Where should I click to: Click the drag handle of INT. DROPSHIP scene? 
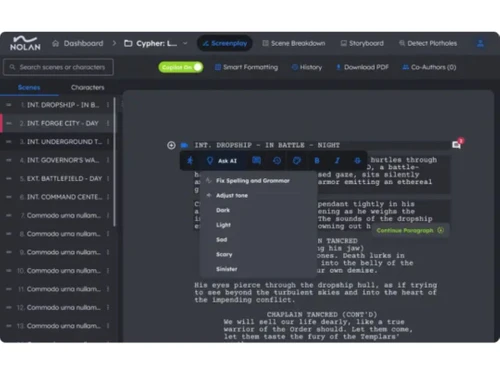pos(9,105)
